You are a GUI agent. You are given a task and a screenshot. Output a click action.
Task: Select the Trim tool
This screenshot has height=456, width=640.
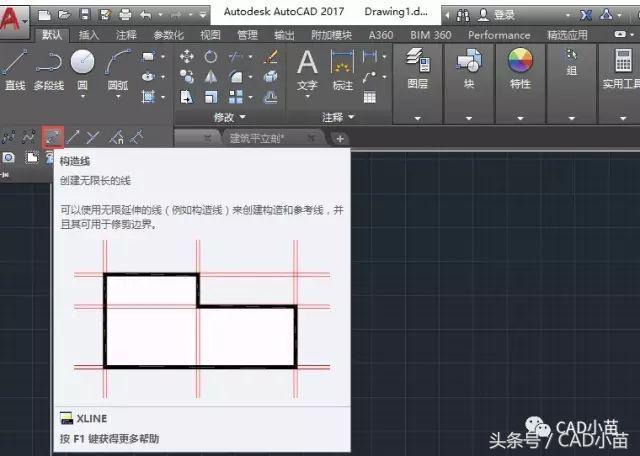coord(235,56)
